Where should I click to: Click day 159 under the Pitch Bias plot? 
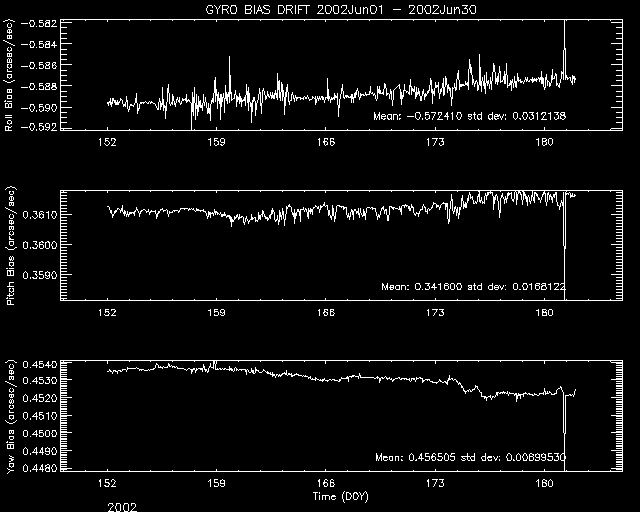tap(216, 313)
